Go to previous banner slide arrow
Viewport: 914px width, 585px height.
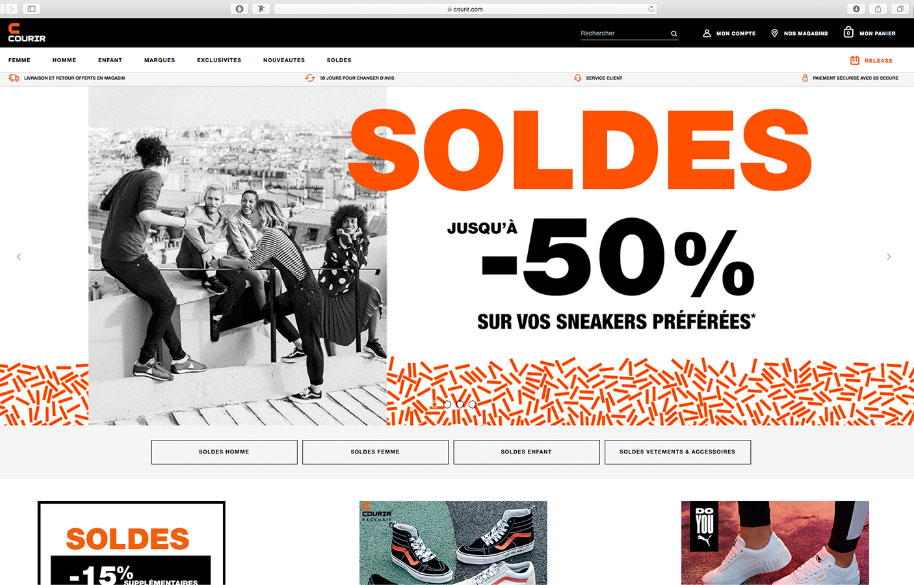coord(19,256)
